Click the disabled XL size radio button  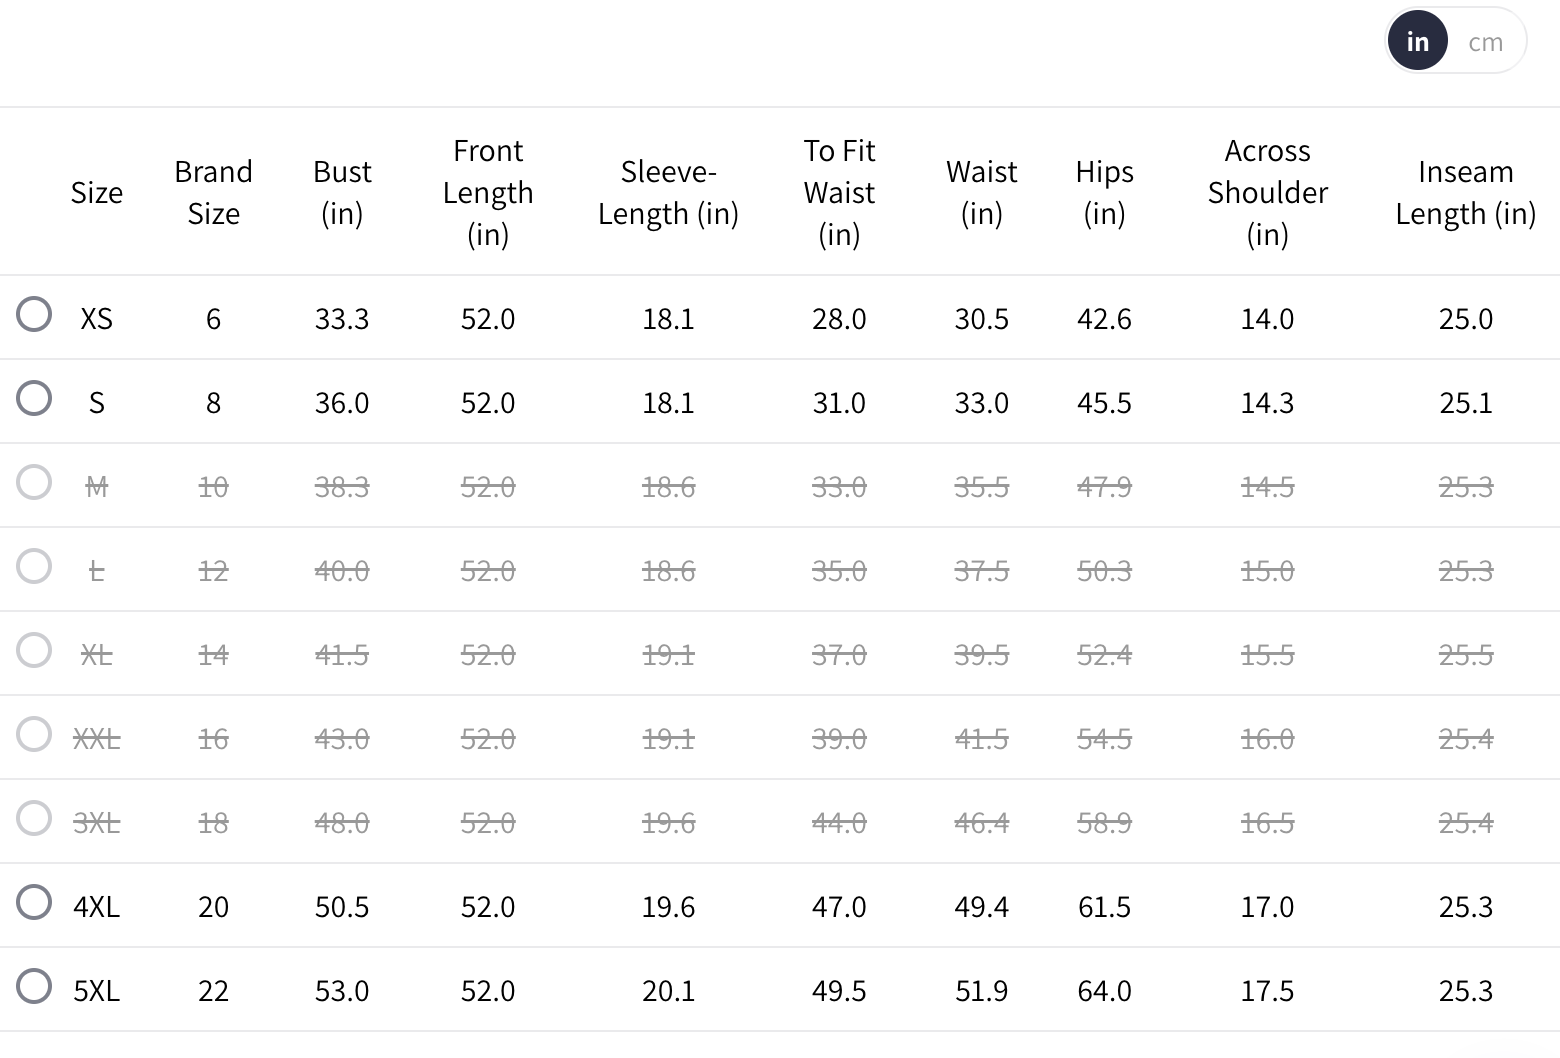click(x=34, y=650)
